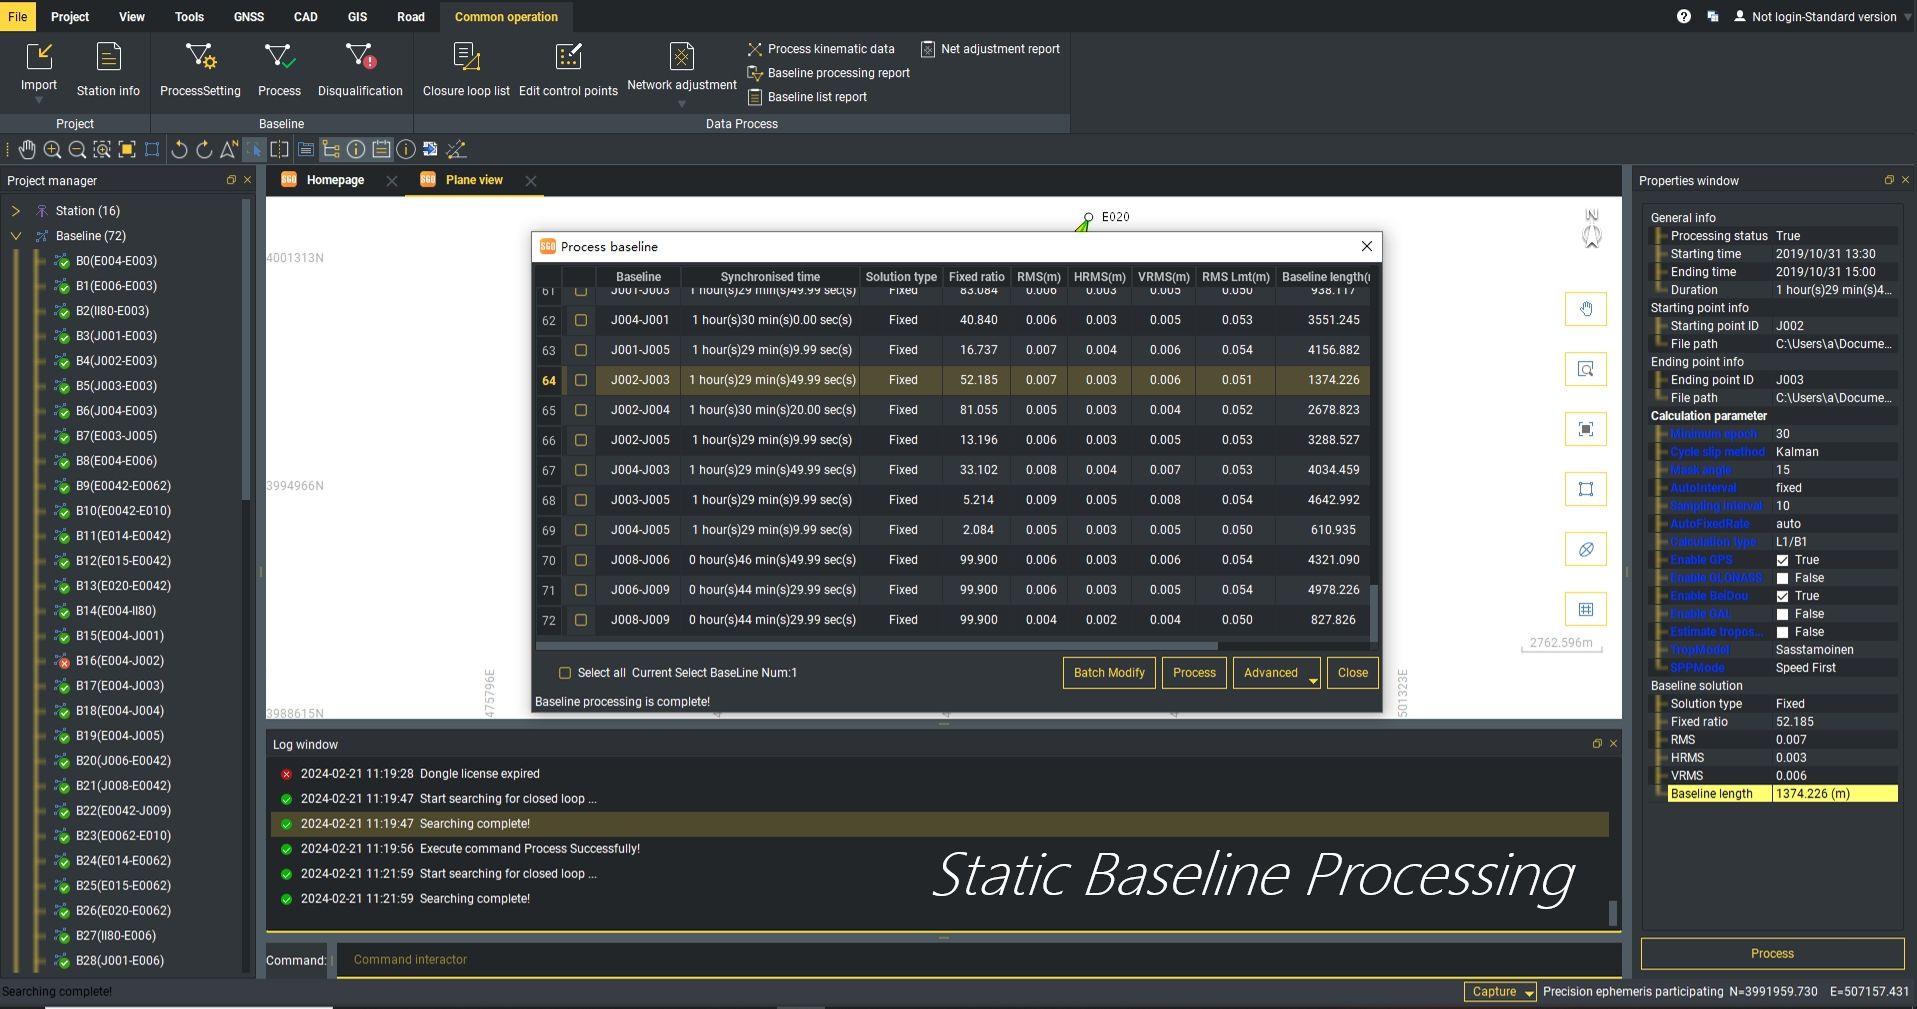Open the dropdown arrow under Import
Screen dimensions: 1917x1009
(x=39, y=102)
